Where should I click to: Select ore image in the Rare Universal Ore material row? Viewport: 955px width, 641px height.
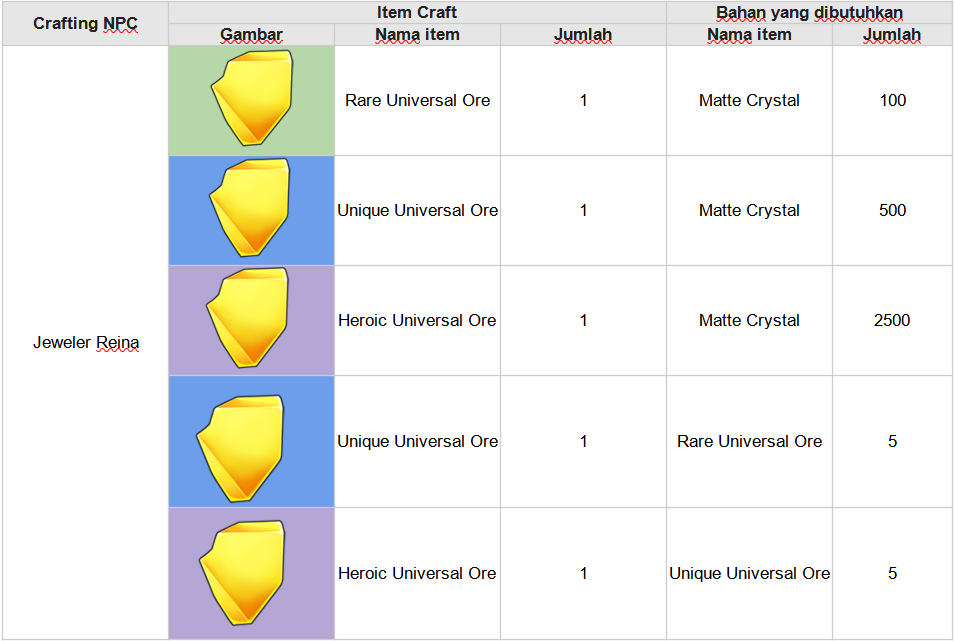(241, 449)
